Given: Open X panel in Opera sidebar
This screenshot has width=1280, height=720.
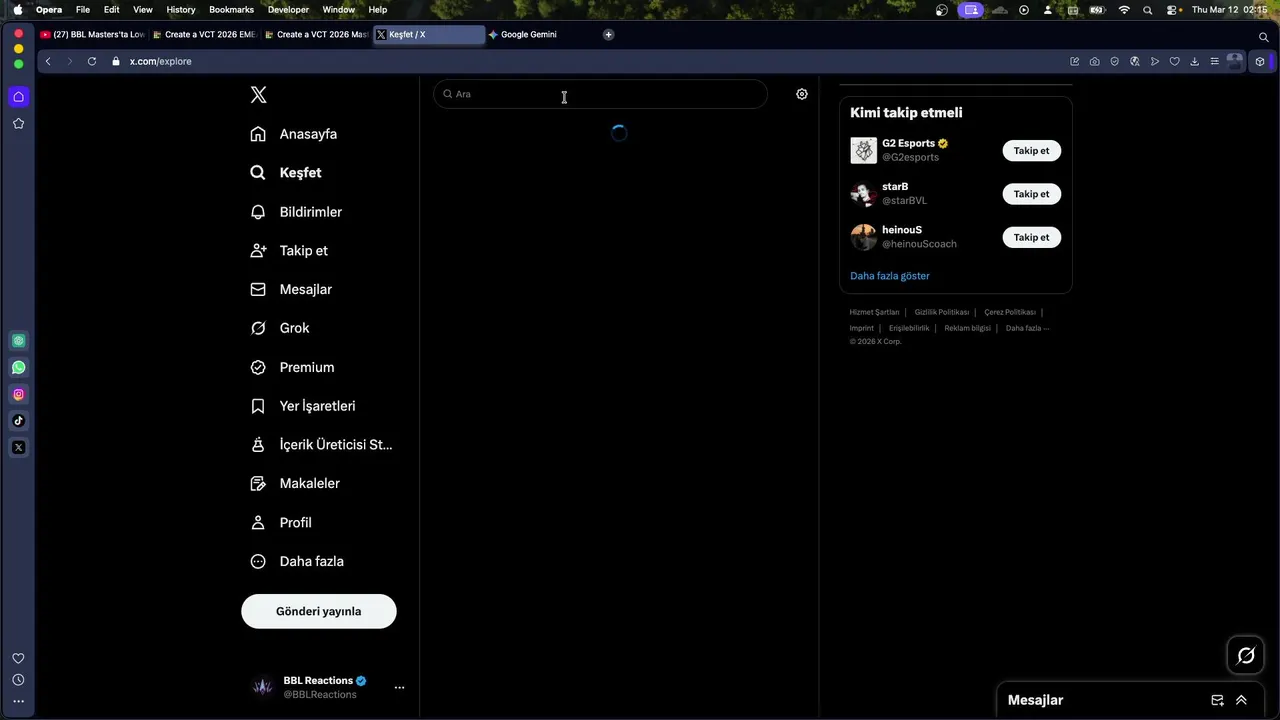Looking at the screenshot, I should (x=18, y=447).
